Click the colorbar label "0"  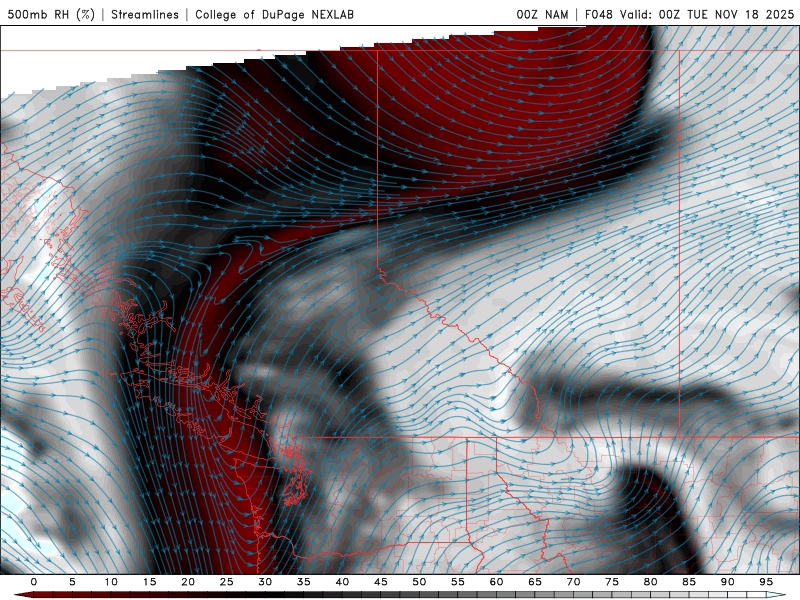[x=34, y=582]
